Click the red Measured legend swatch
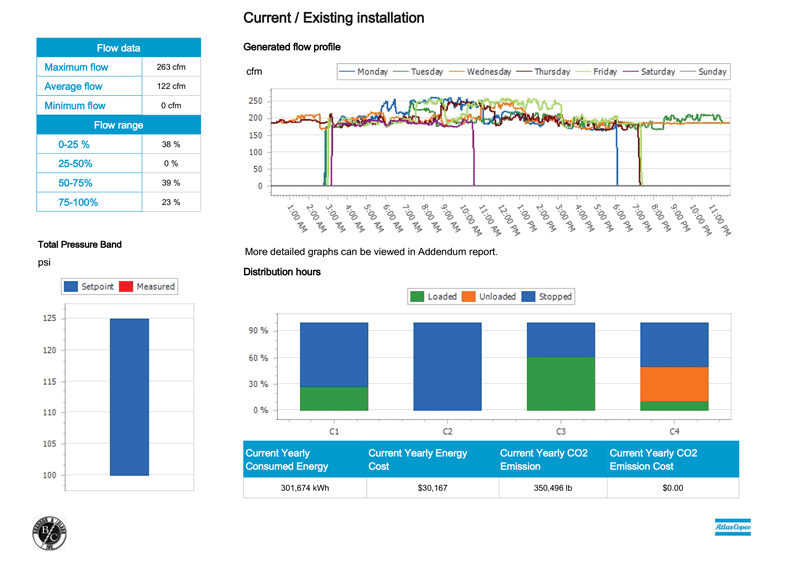Image resolution: width=800 pixels, height=561 pixels. click(126, 287)
